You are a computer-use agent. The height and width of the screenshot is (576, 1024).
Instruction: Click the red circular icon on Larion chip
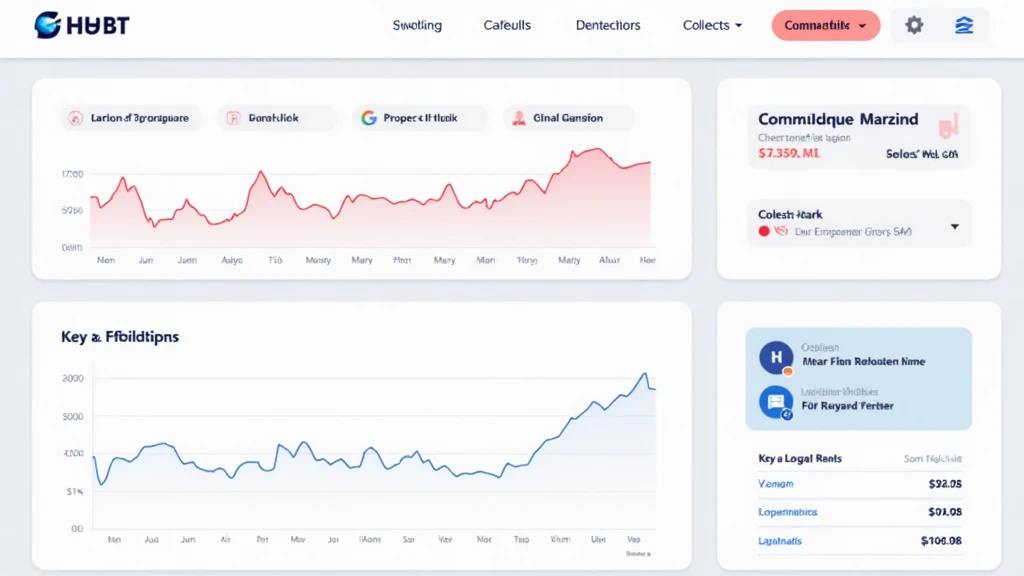click(75, 118)
